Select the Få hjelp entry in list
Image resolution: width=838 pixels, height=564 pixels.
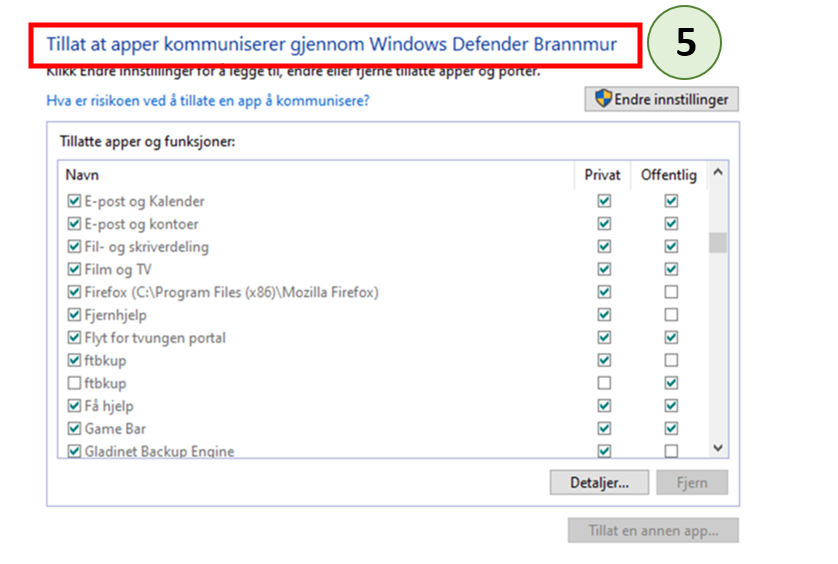click(x=108, y=406)
